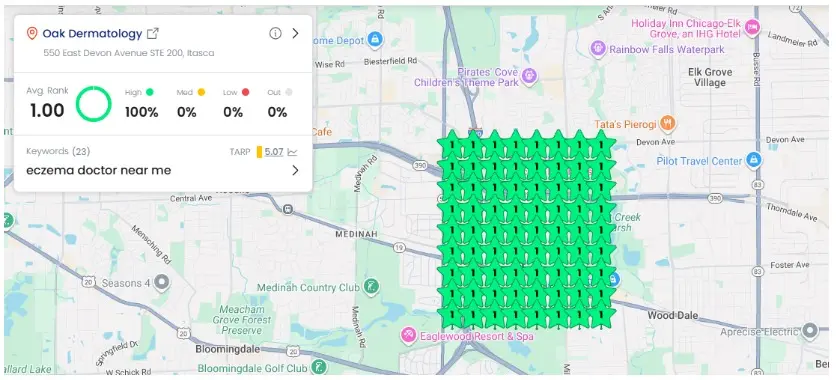The image size is (836, 380).
Task: Select Aprecise Electric location marker
Action: pos(810,332)
